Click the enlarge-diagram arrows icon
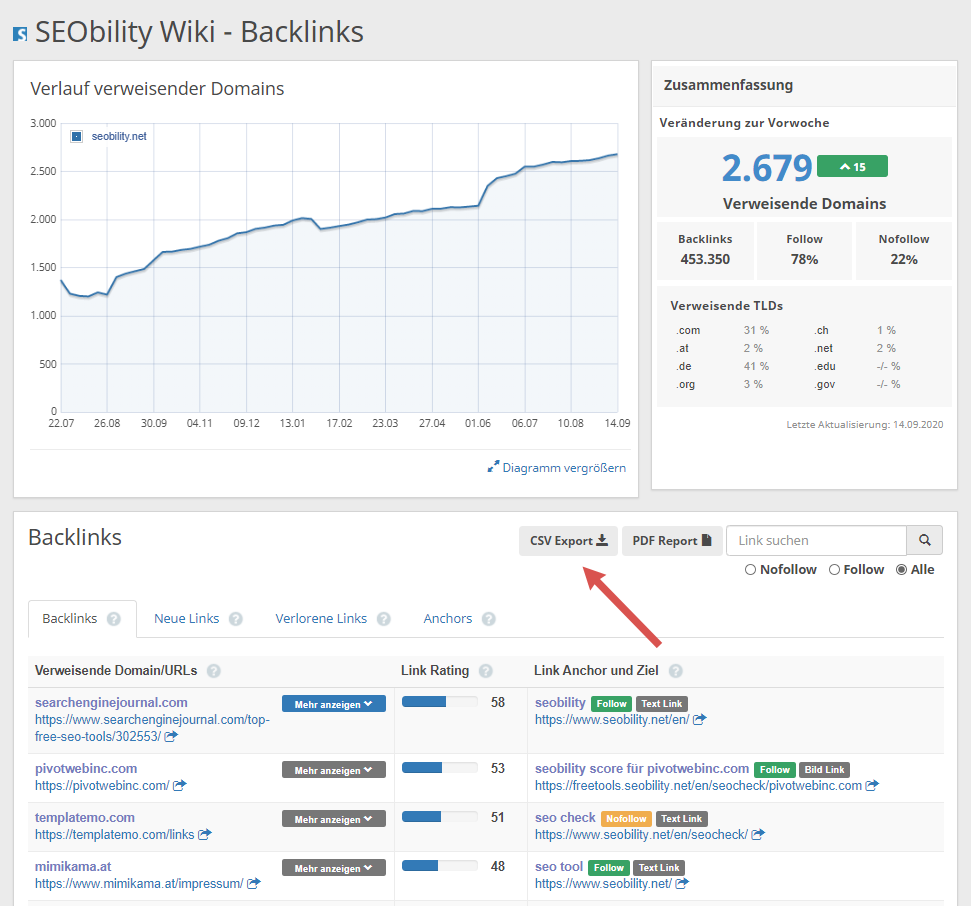Screen dimensions: 971x906 click(493, 467)
